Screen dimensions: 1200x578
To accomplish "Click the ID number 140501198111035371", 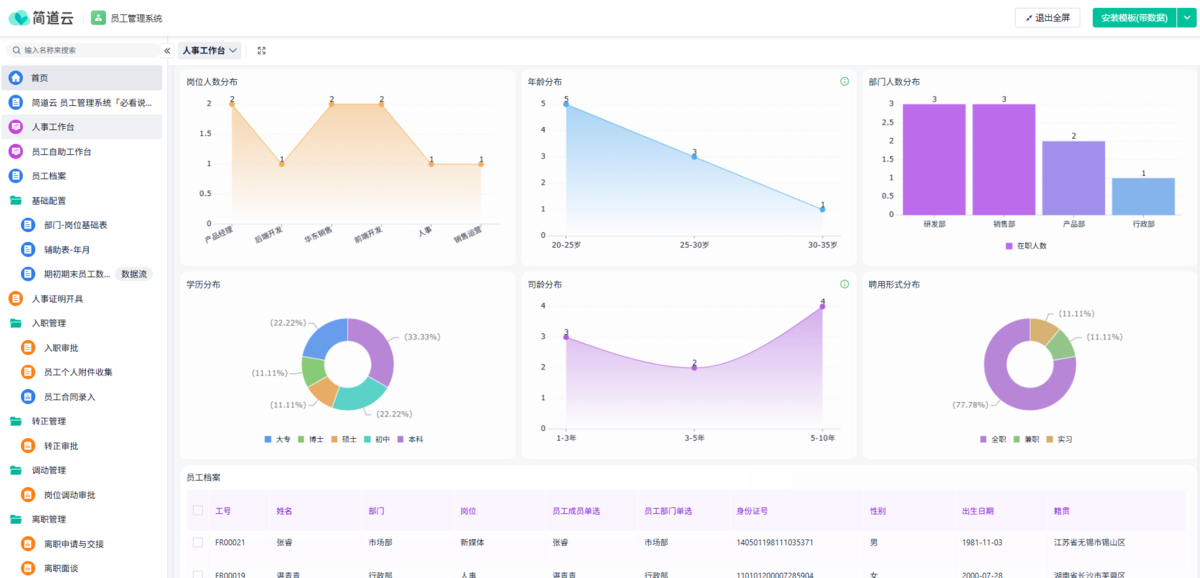I will [775, 543].
